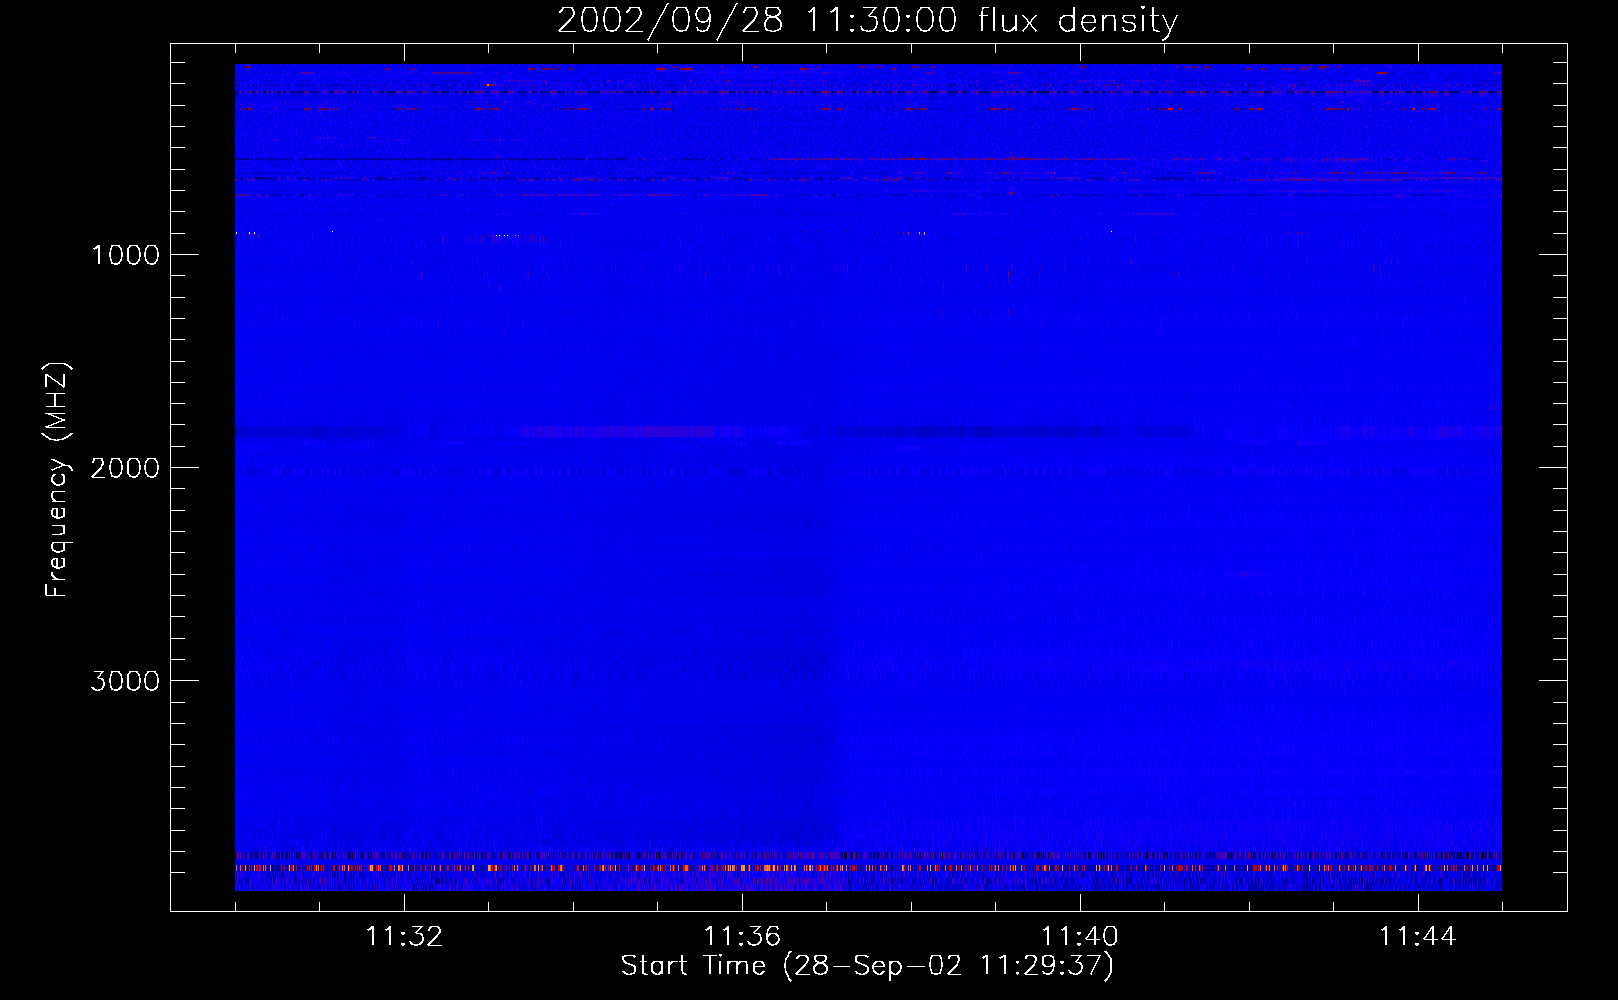This screenshot has height=1000, width=1618.
Task: Click the 11:32 time tick label
Action: [x=404, y=937]
